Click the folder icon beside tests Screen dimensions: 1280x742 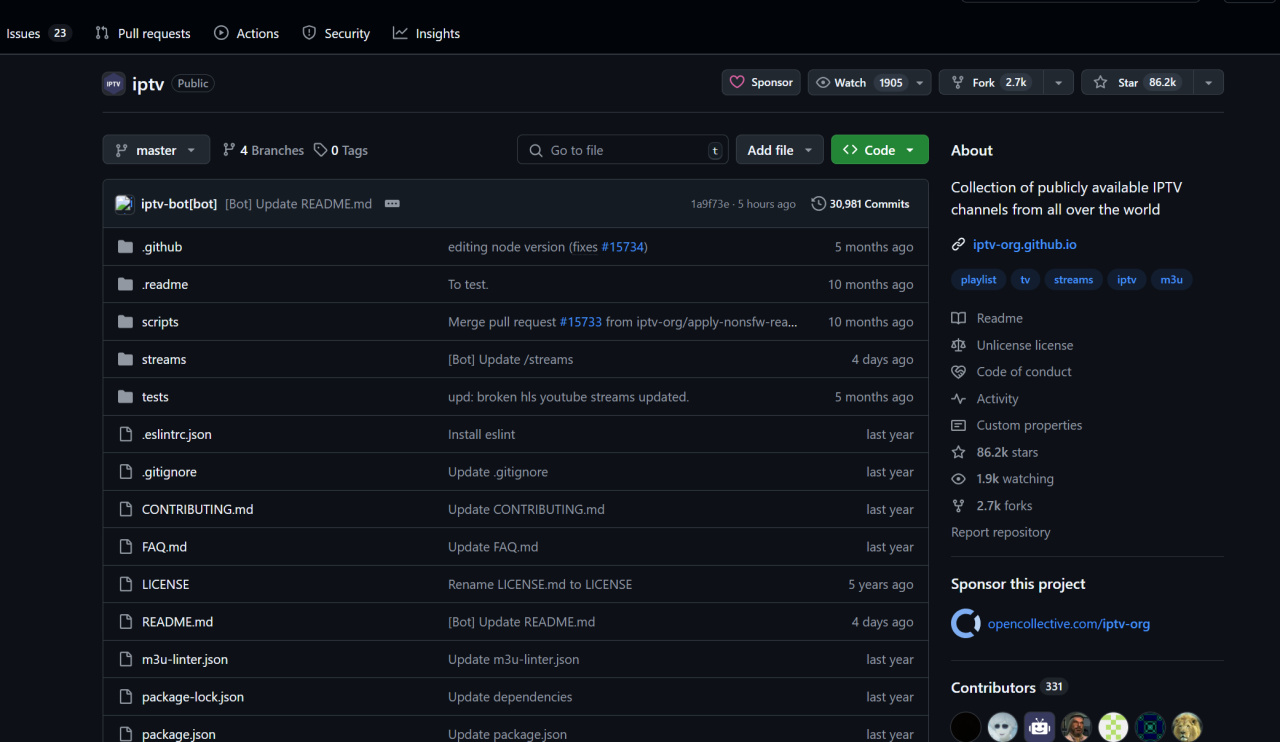125,397
